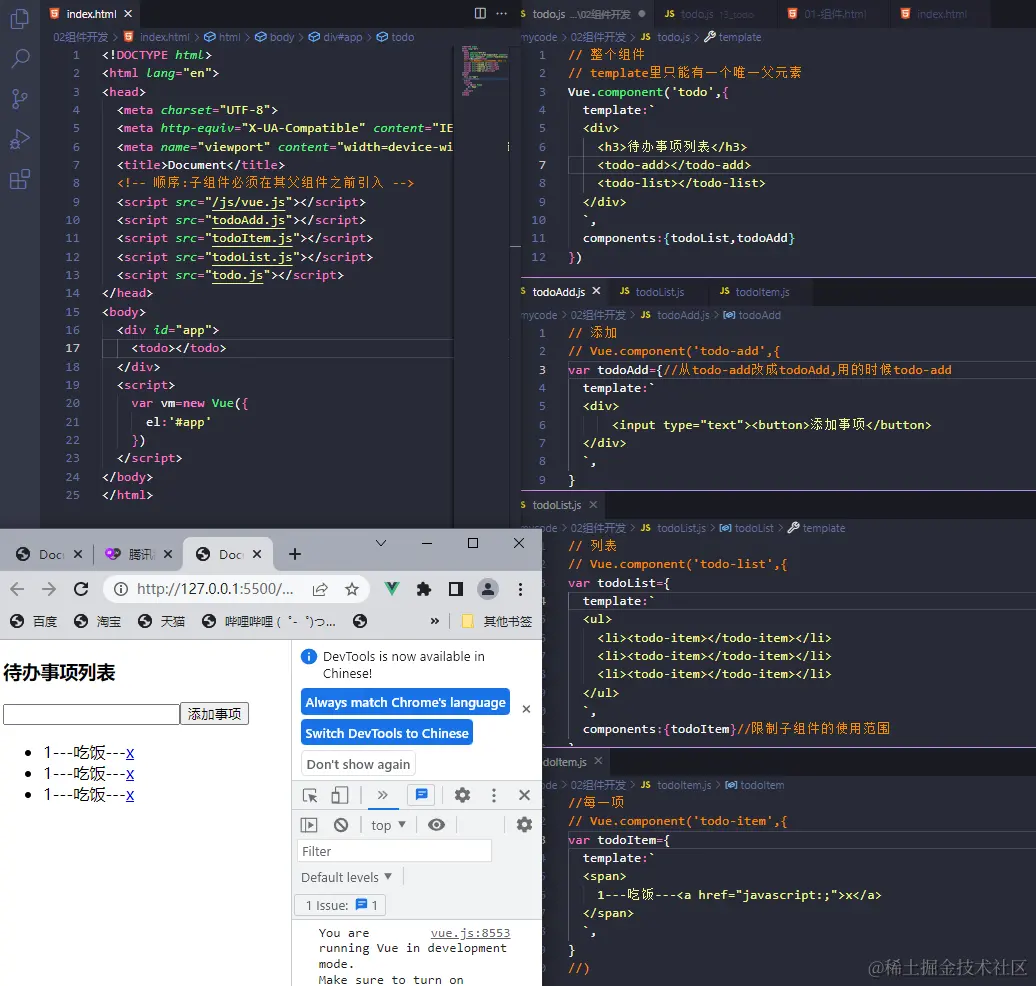Open the 1 Issue button
1036x986 pixels.
point(341,905)
